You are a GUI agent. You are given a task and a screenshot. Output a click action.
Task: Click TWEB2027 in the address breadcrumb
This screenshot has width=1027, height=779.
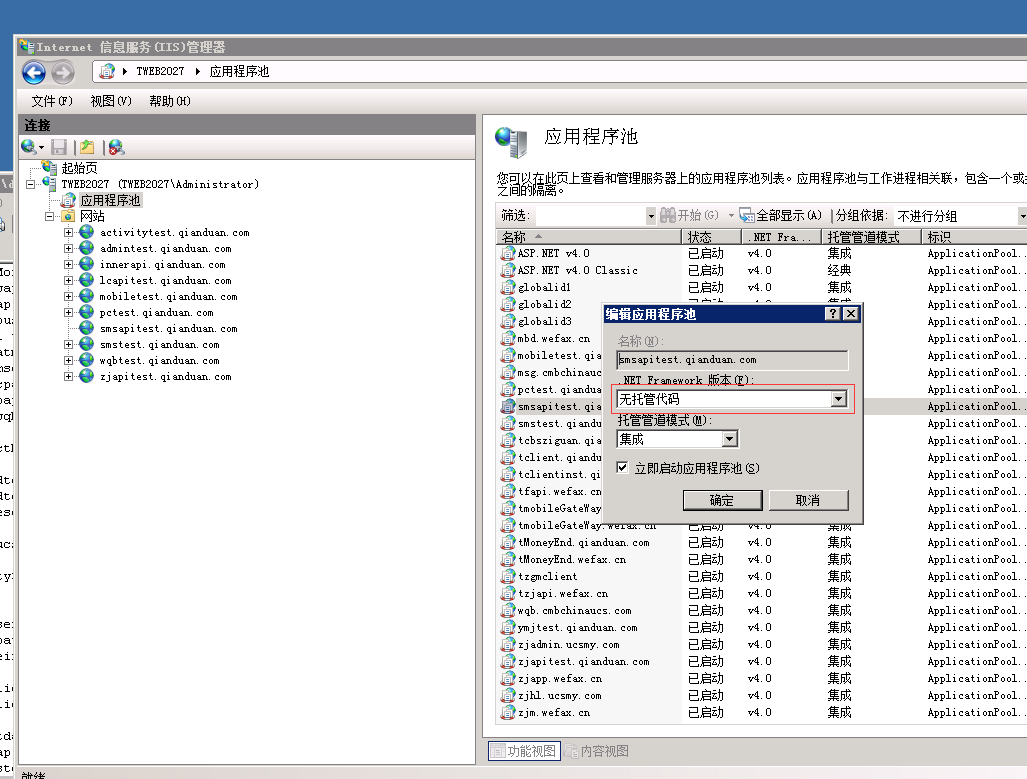click(160, 71)
